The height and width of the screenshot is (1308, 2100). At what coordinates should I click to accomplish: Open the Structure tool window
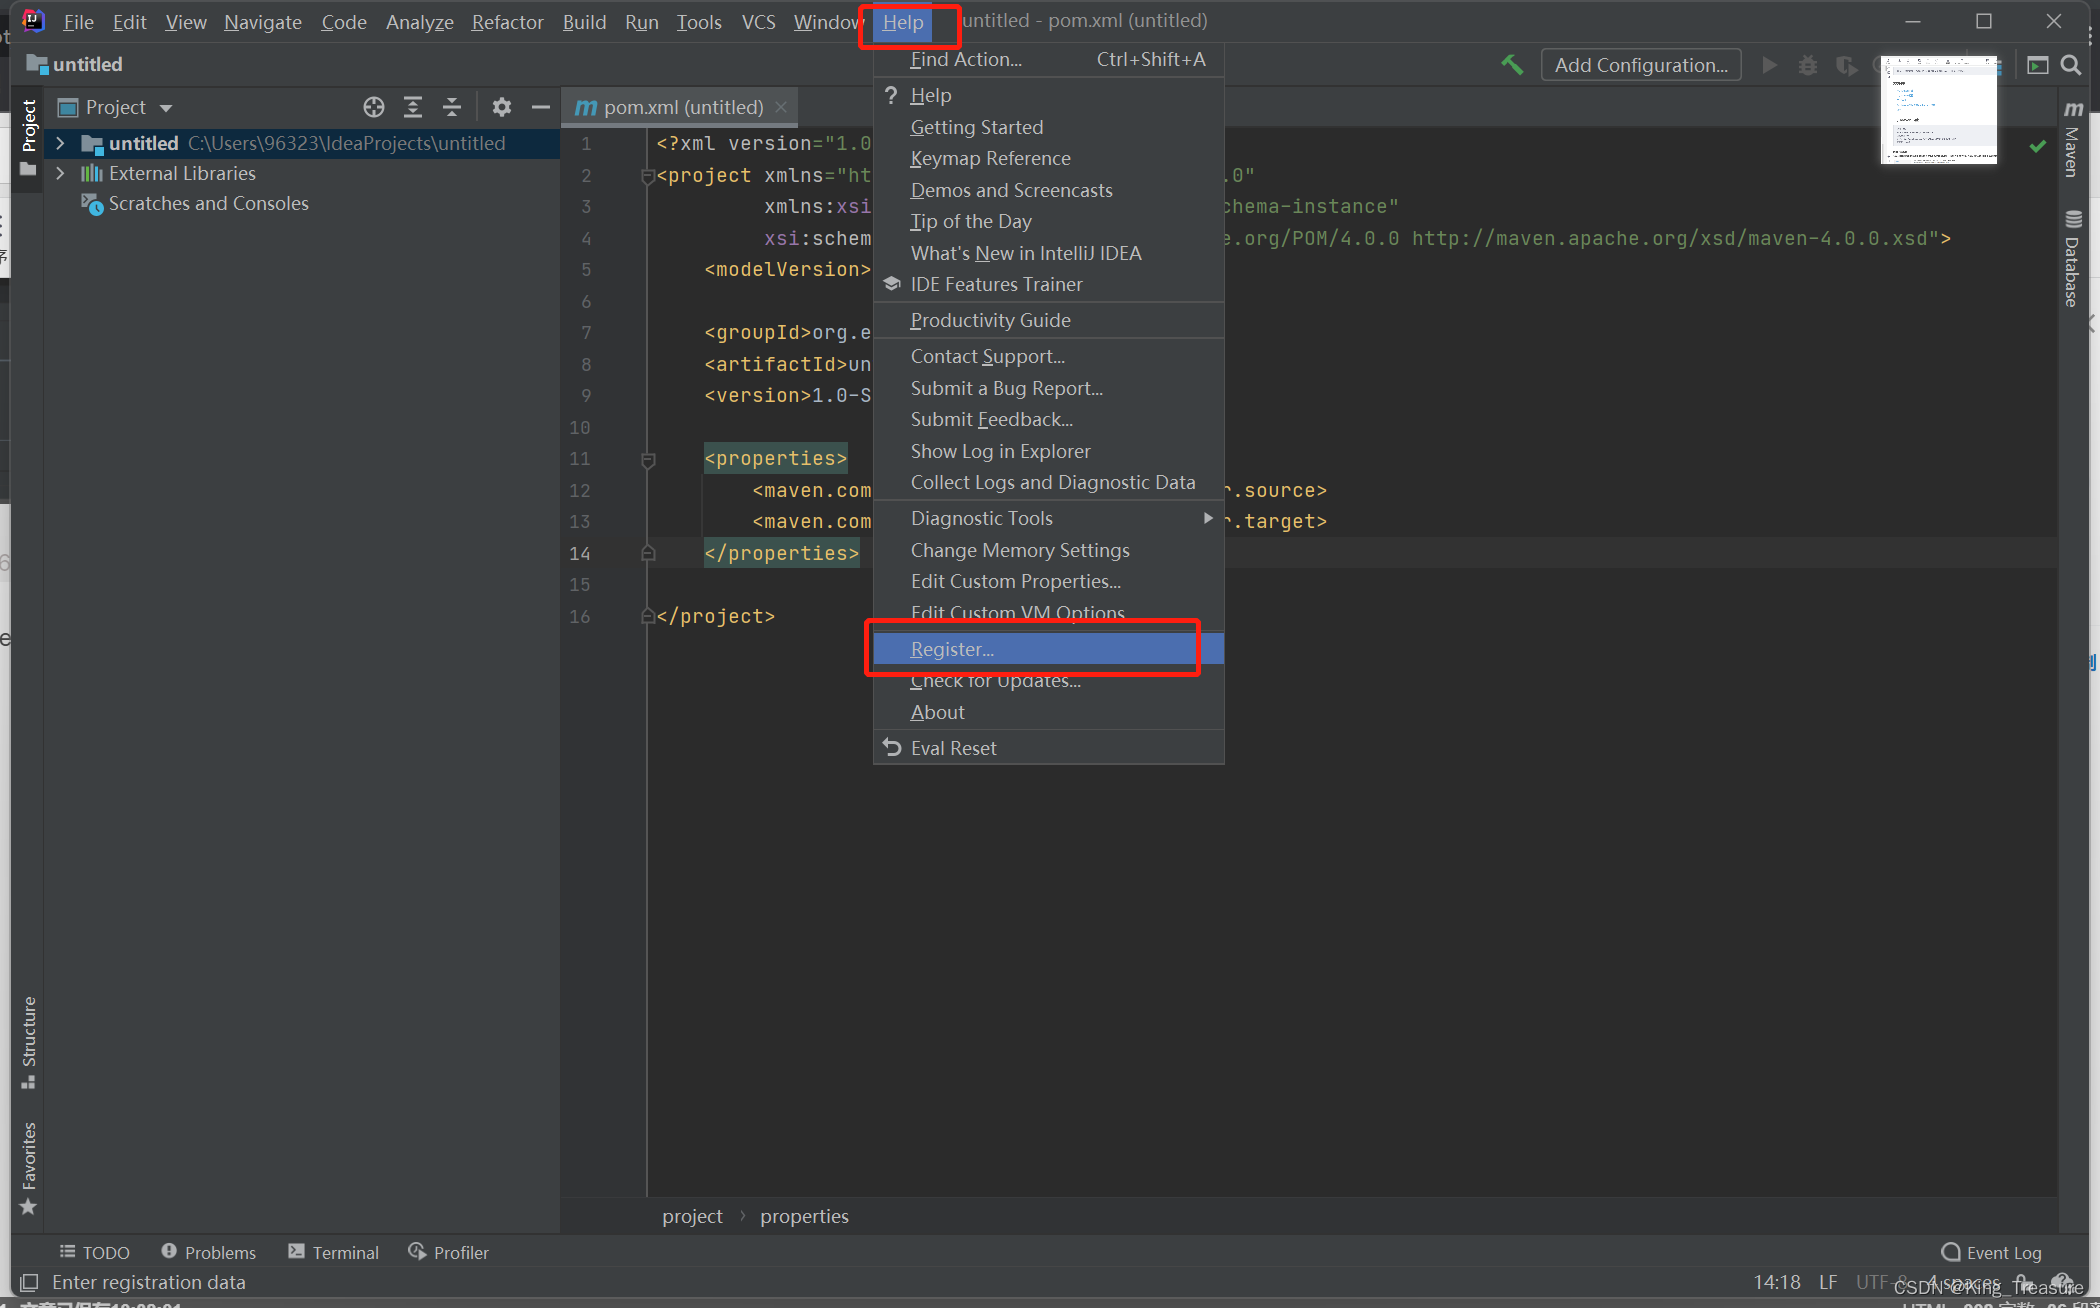(x=28, y=1043)
